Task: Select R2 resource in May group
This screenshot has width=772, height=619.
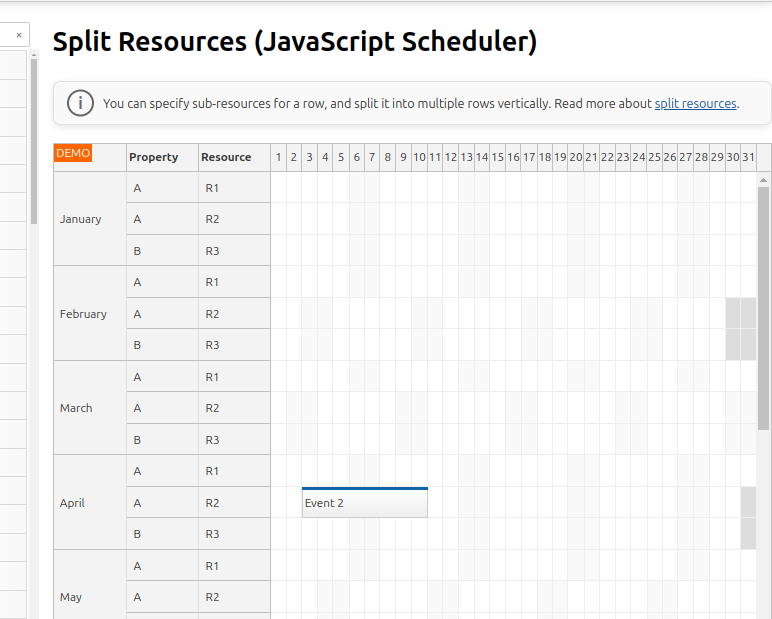Action: pos(234,597)
